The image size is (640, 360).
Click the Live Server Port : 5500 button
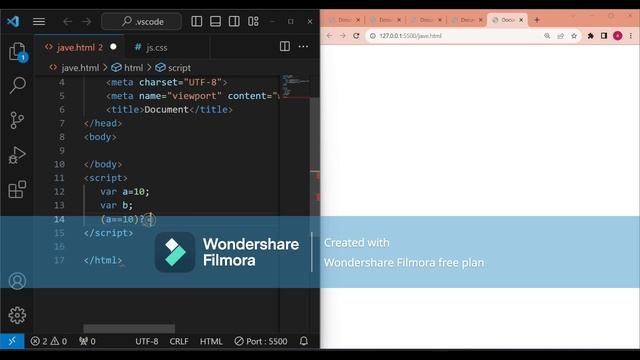(x=261, y=341)
